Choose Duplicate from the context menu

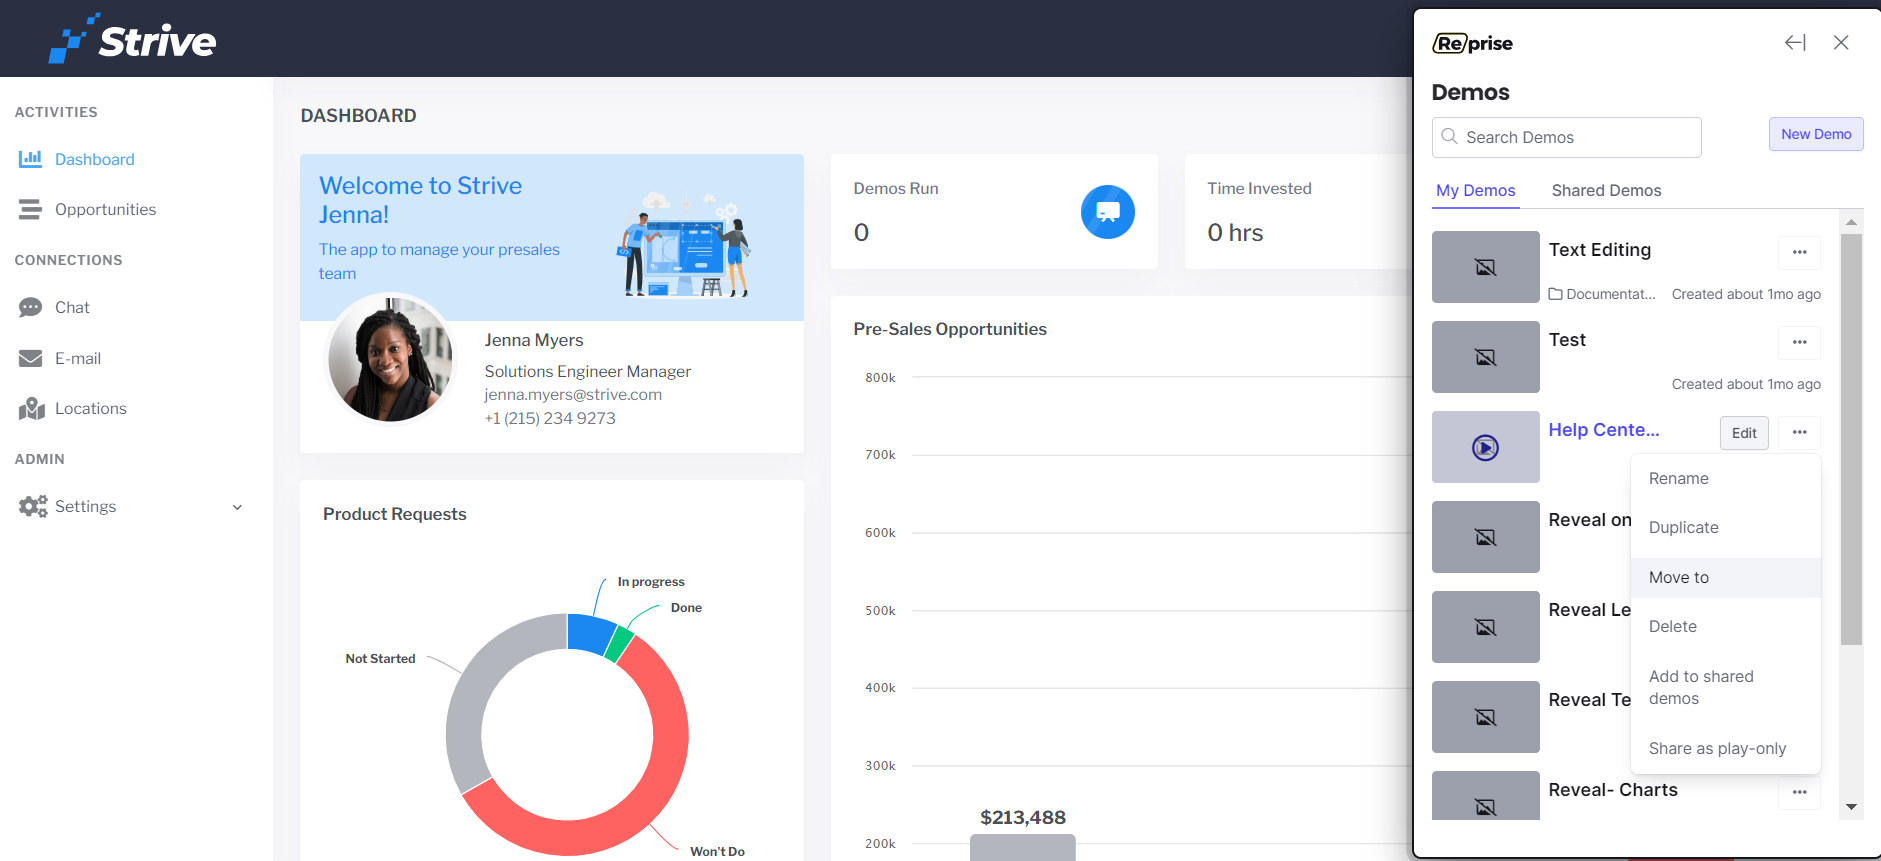(1683, 527)
